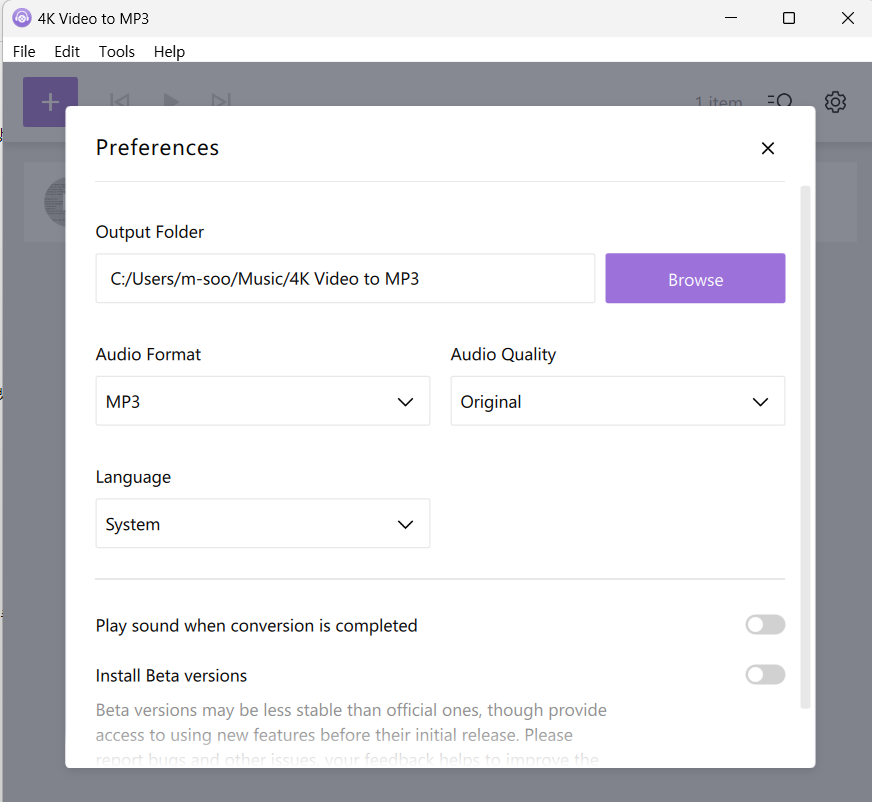
Task: Click the 'Language' label
Action: pos(133,477)
